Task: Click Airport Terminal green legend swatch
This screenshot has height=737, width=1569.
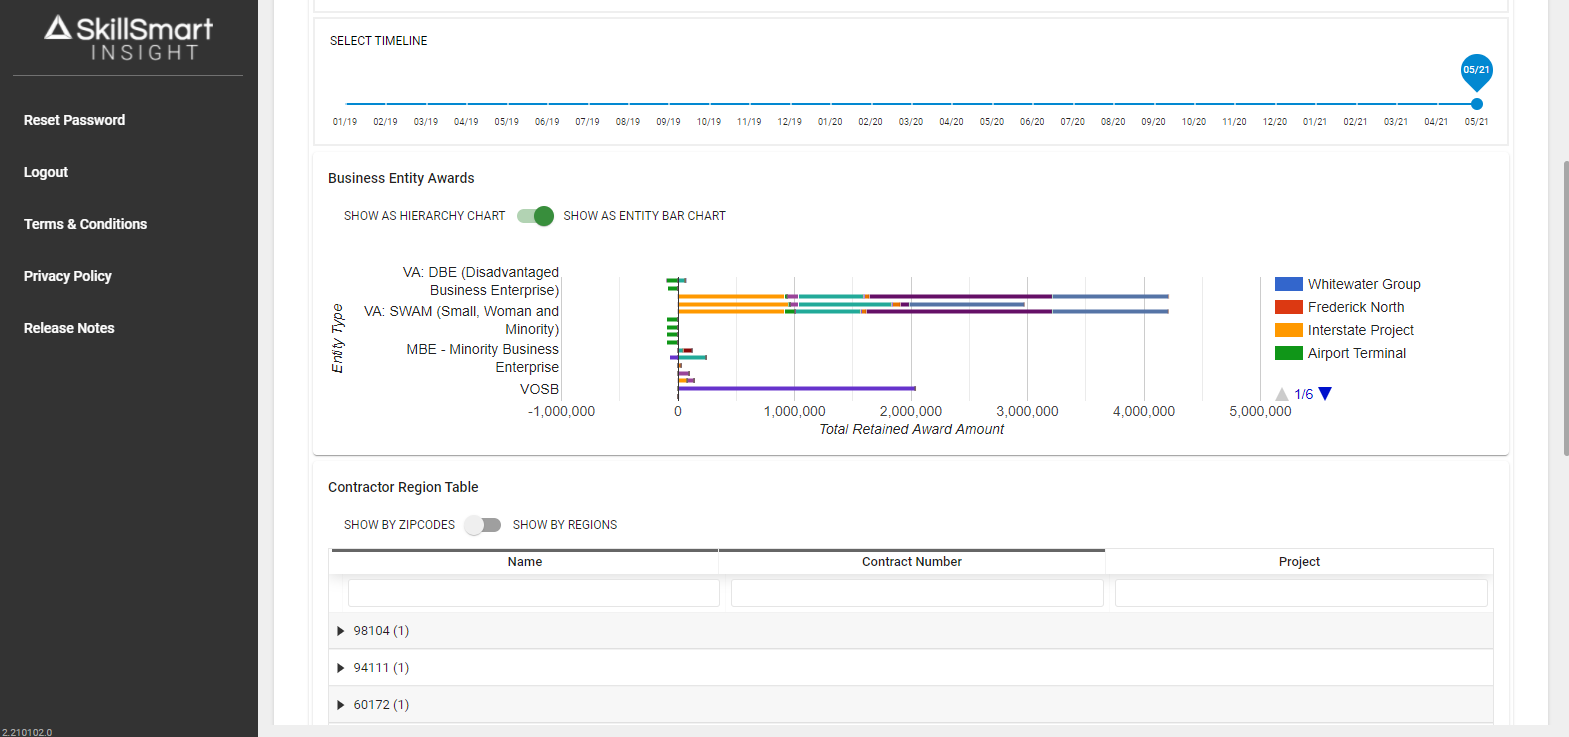Action: pyautogui.click(x=1289, y=353)
